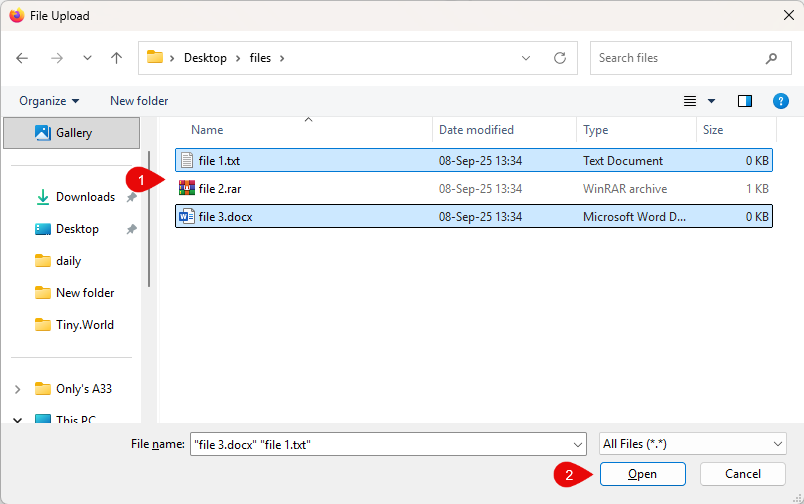Image resolution: width=804 pixels, height=504 pixels.
Task: Click the file 2.rar archive icon
Action: tap(186, 188)
